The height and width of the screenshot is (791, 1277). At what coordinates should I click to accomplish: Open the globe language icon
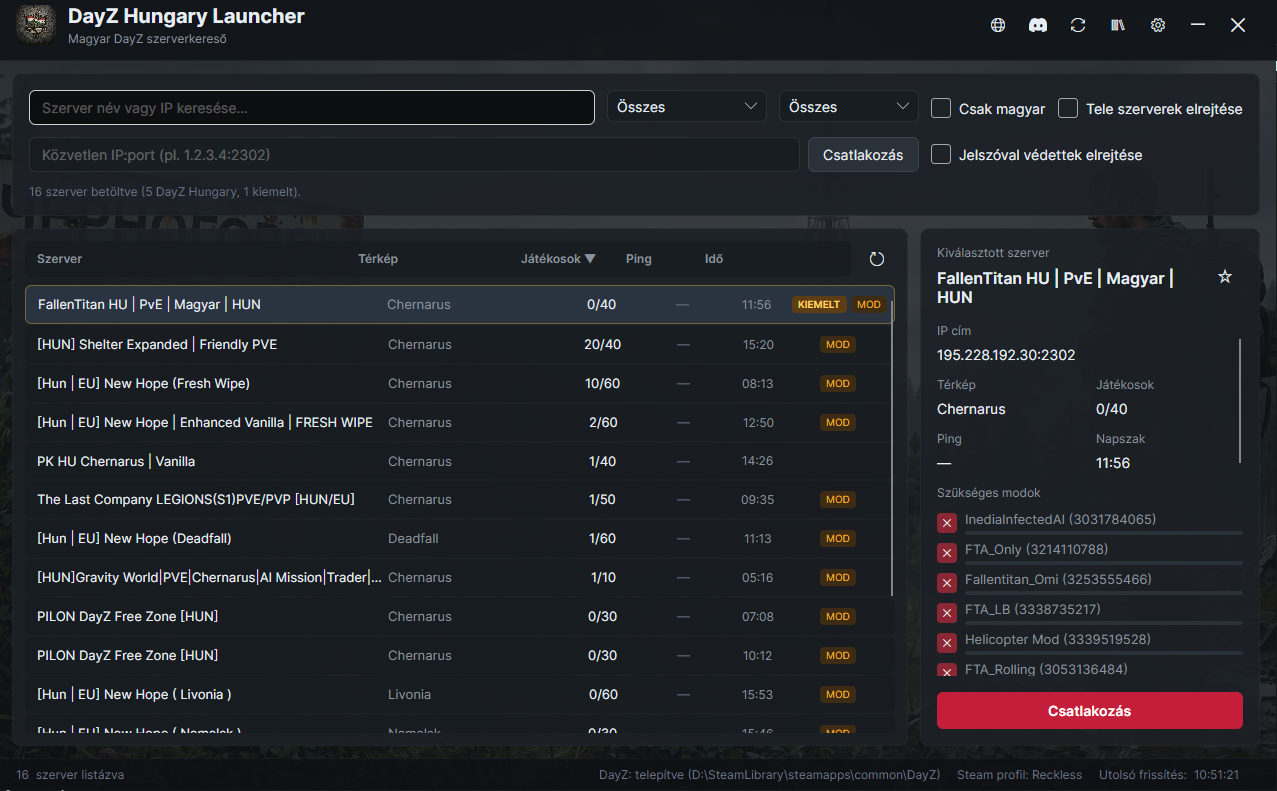point(998,26)
